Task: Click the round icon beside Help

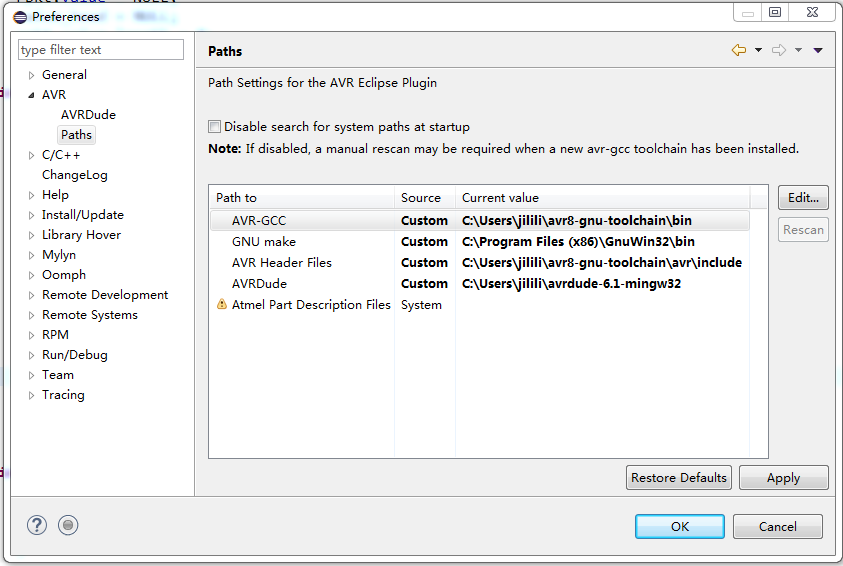Action: pyautogui.click(x=67, y=525)
